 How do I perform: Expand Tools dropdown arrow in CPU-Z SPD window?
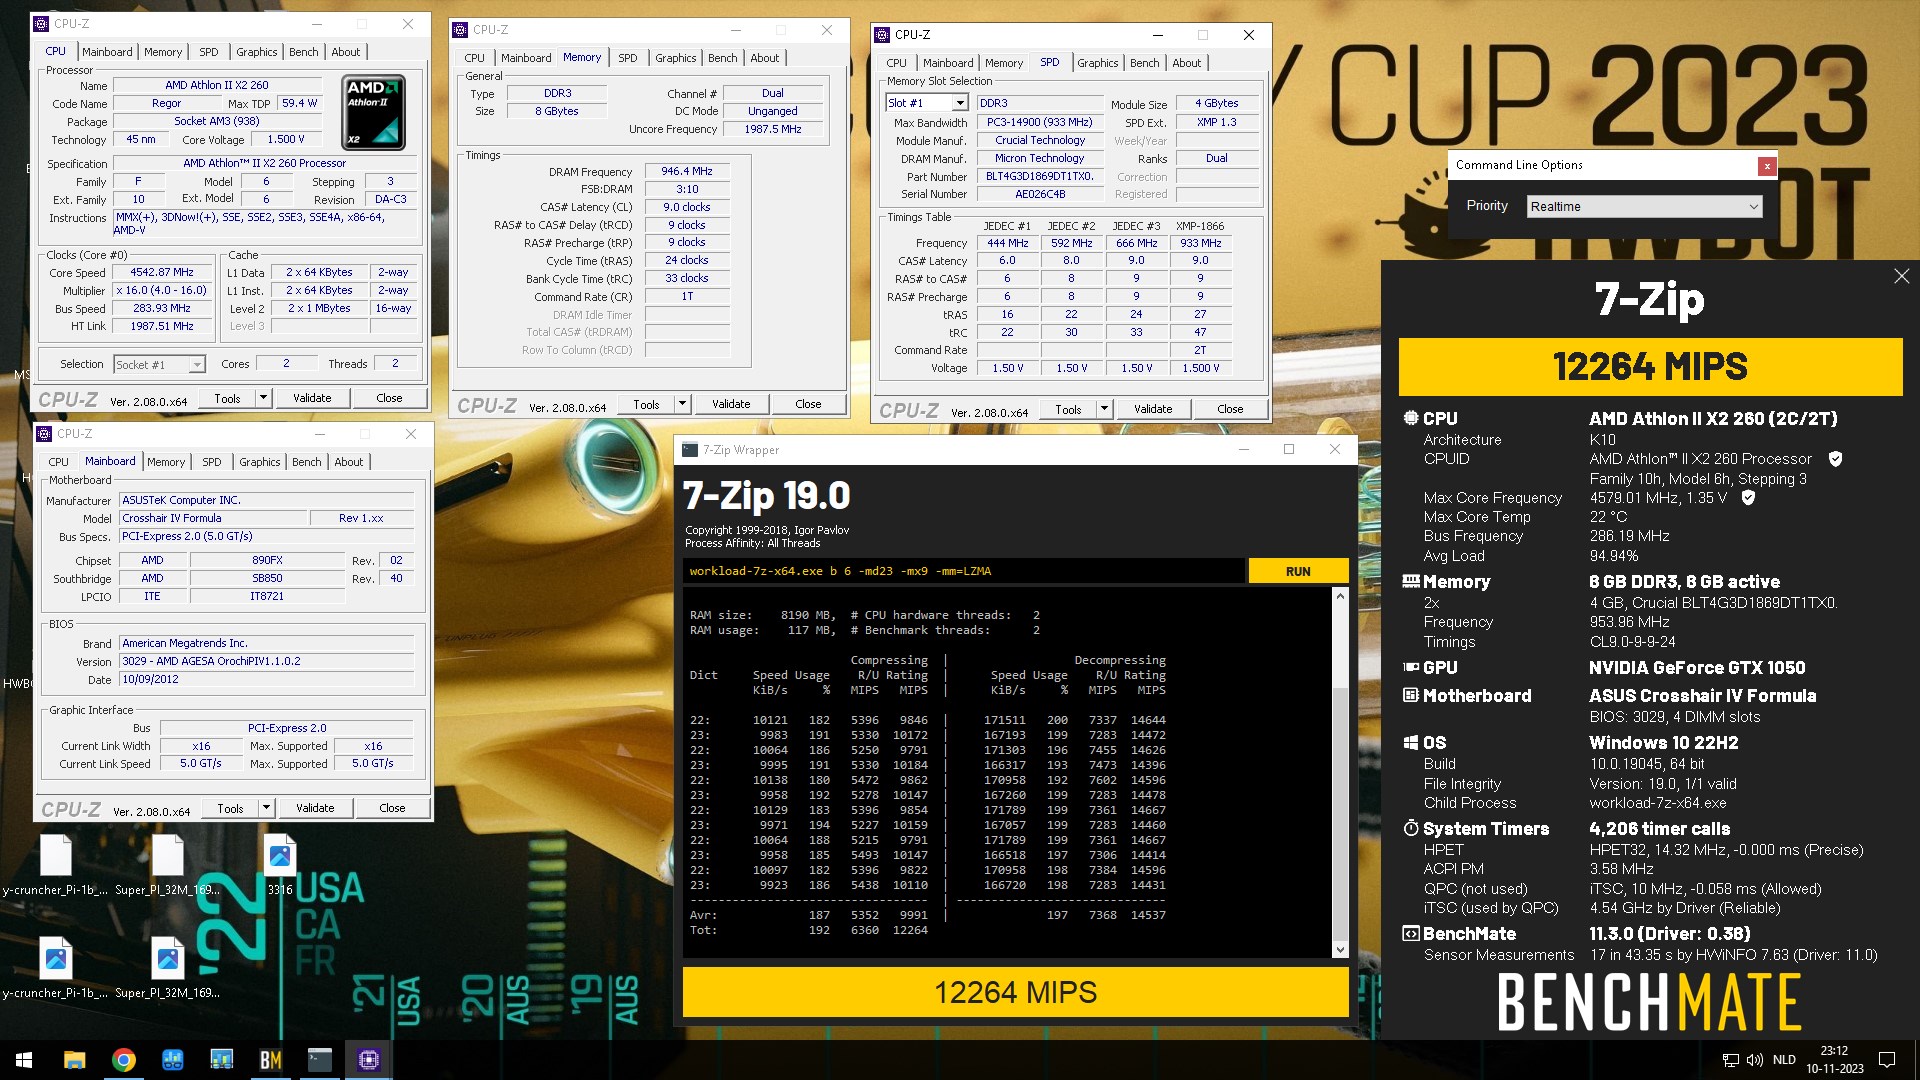(x=1104, y=409)
